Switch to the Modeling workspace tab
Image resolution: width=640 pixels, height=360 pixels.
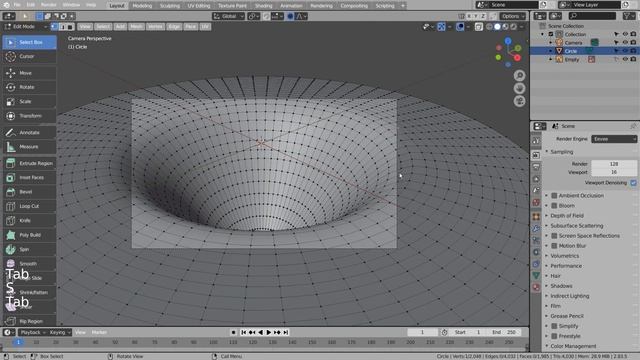[x=142, y=6]
